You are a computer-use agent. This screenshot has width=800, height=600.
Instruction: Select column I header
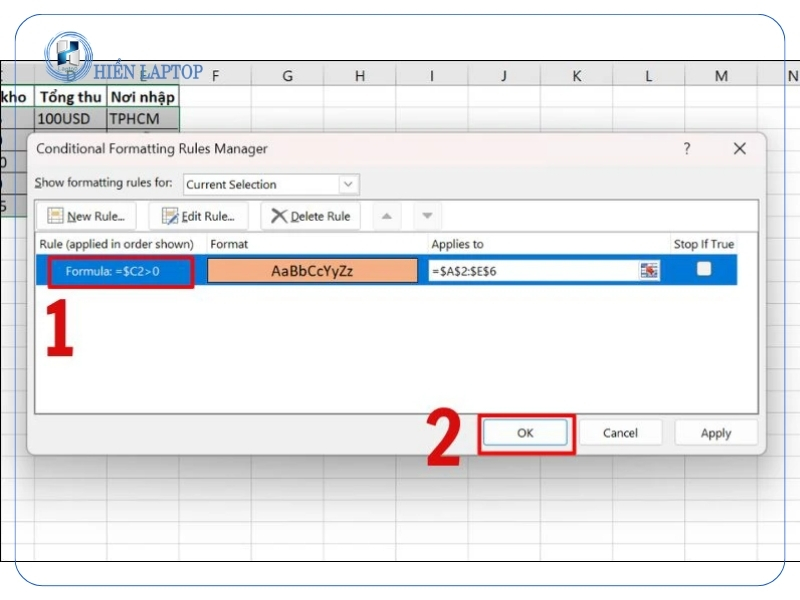click(x=432, y=76)
